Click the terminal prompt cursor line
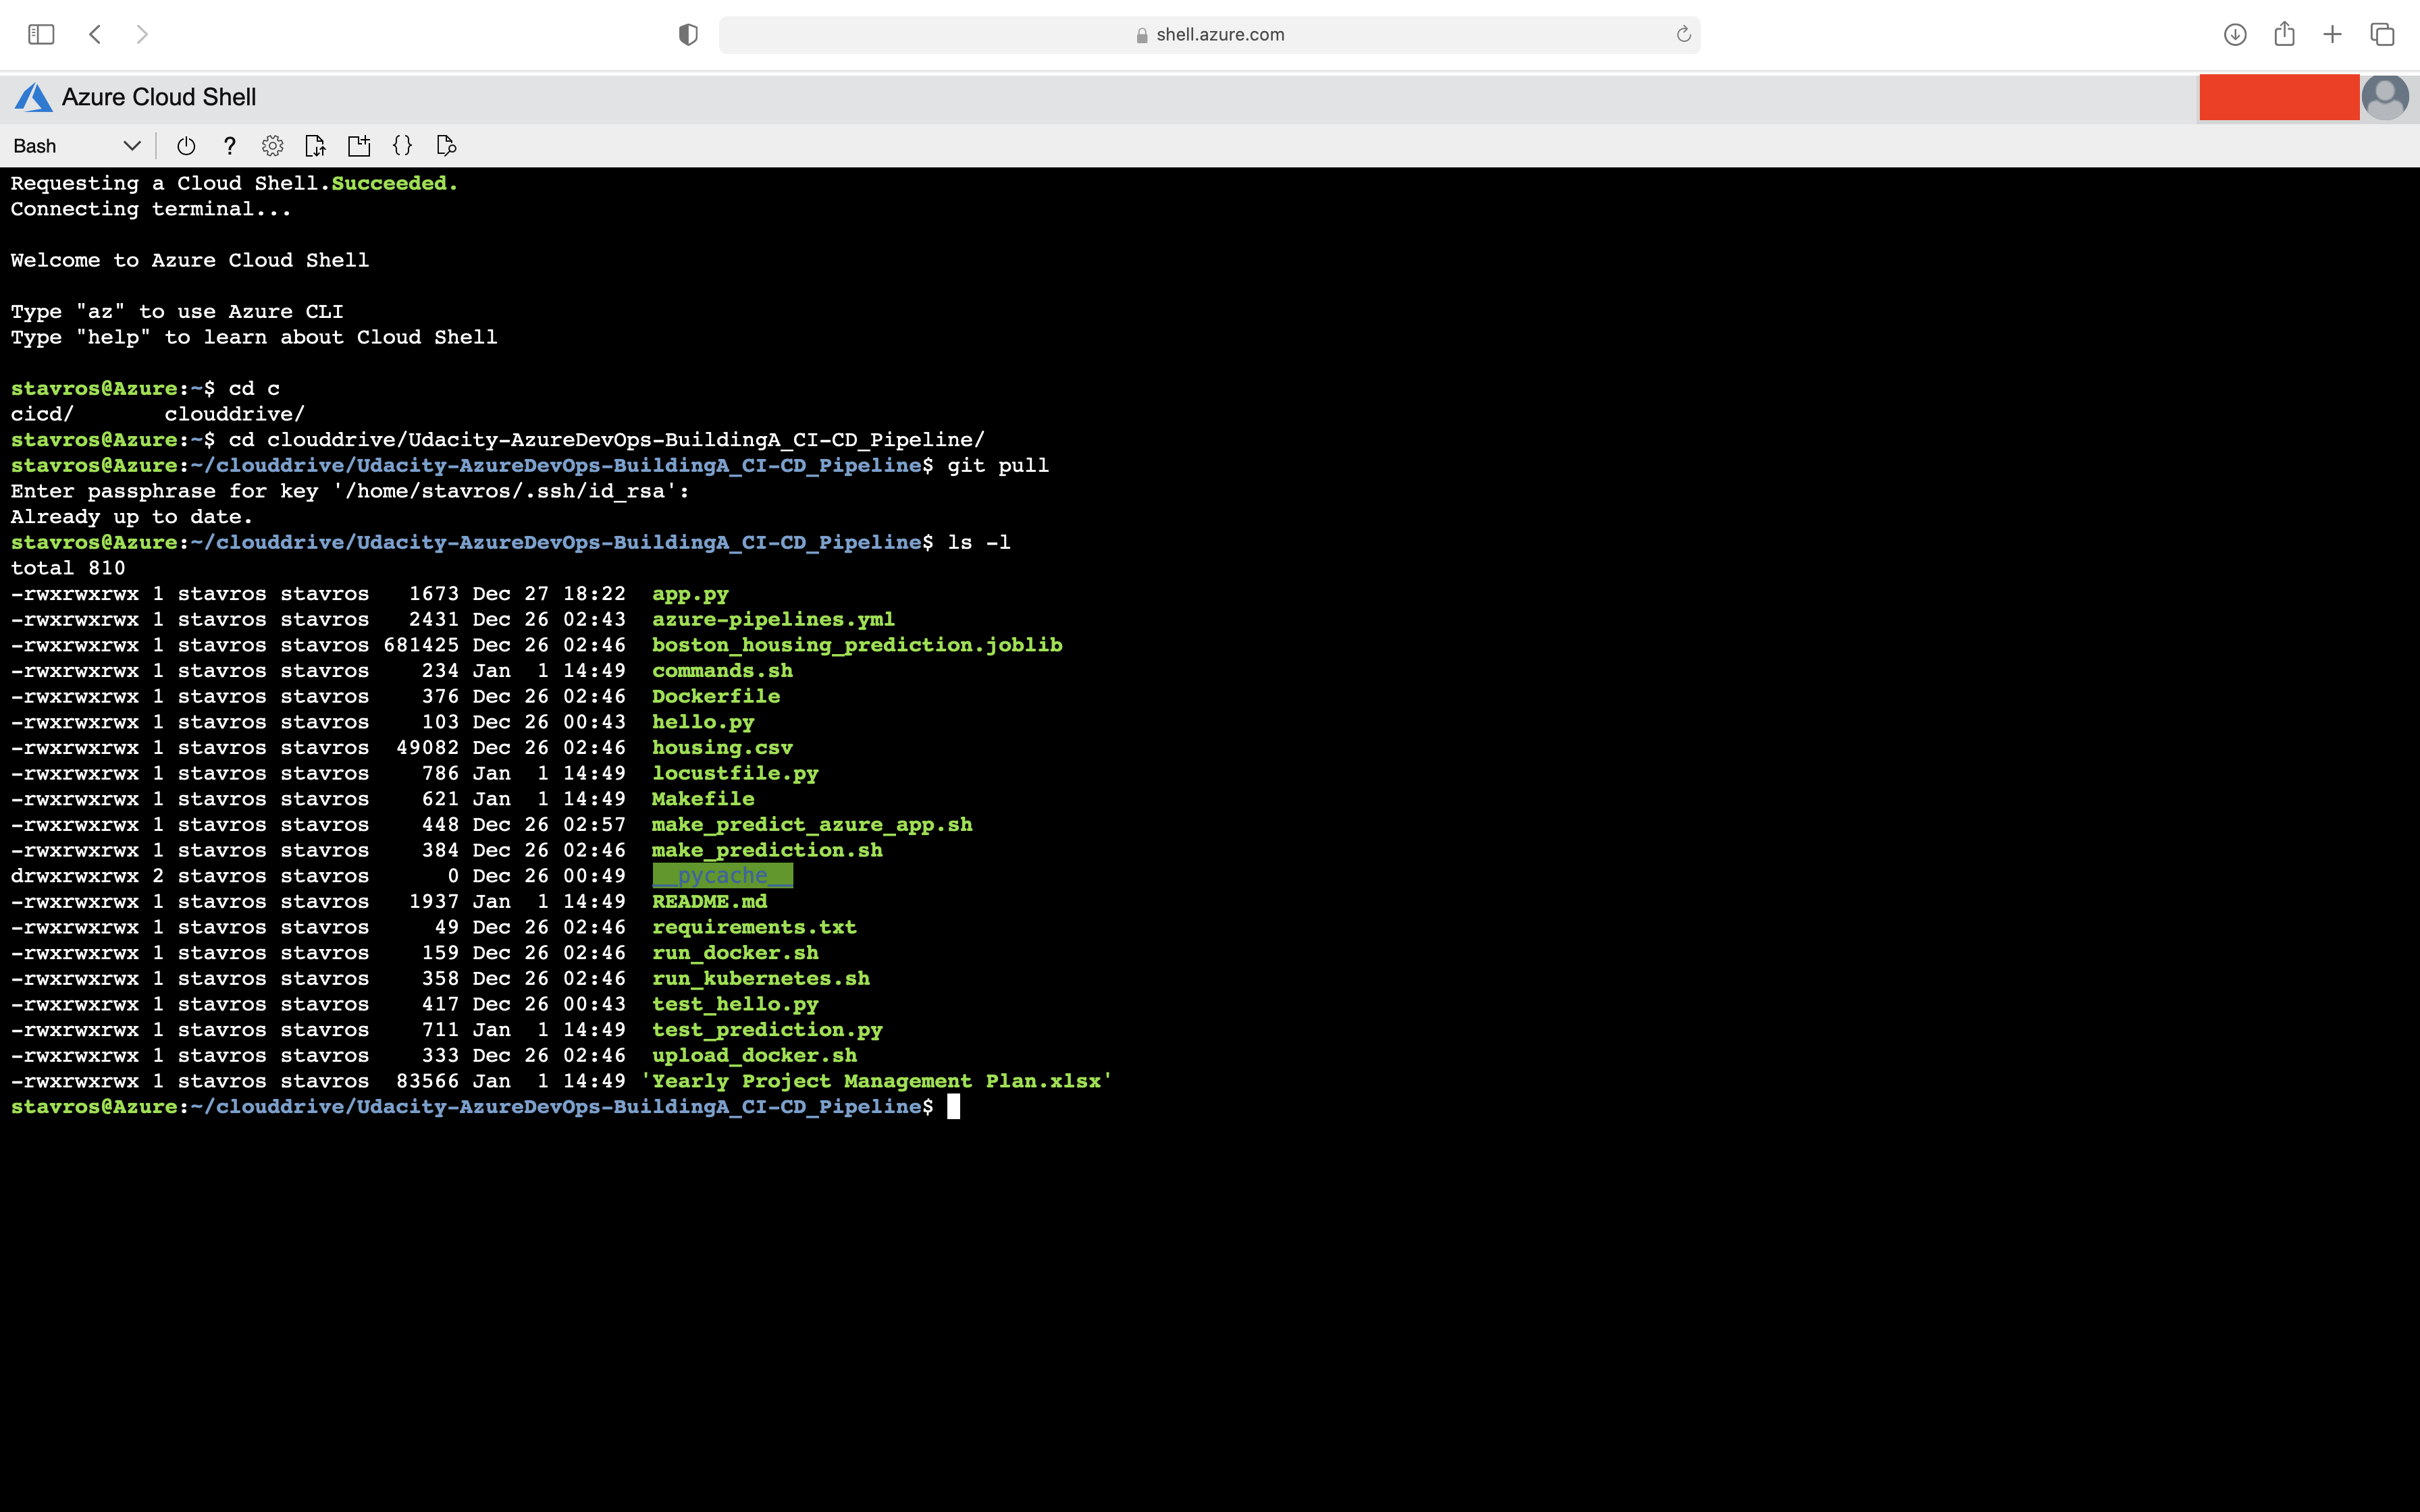 (x=953, y=1107)
